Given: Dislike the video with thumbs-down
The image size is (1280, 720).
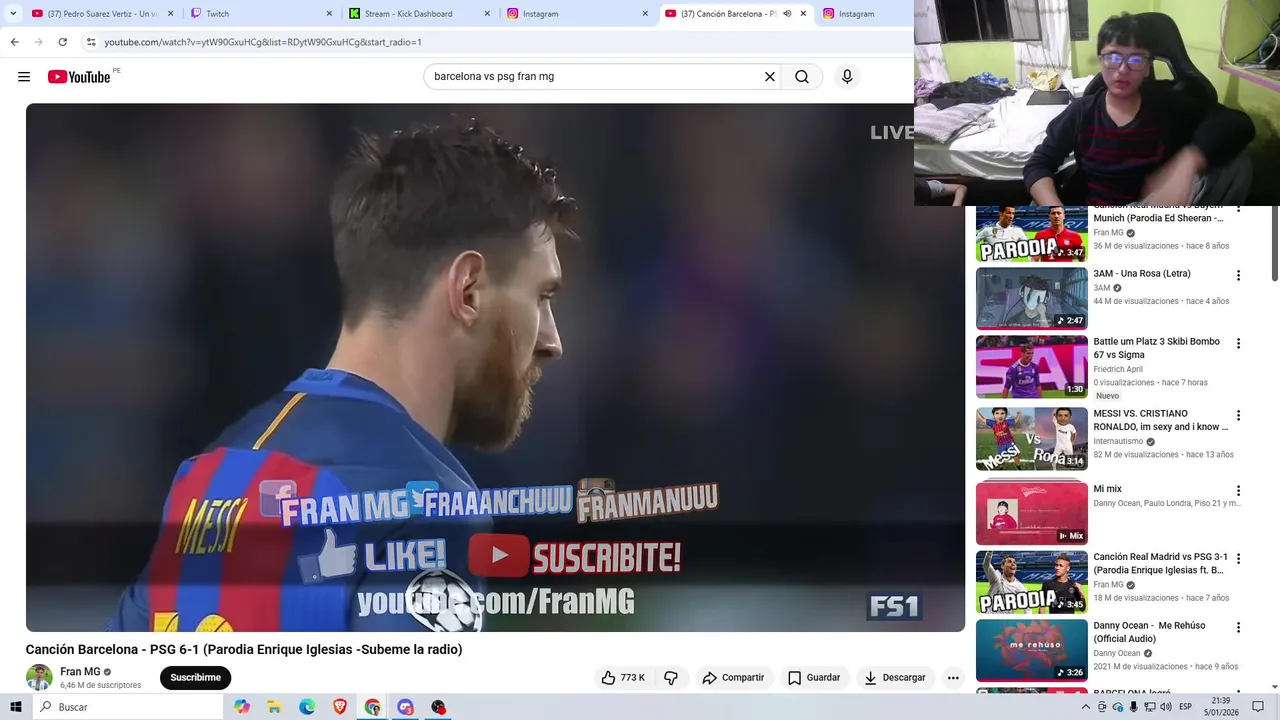Looking at the screenshot, I should (x=671, y=677).
